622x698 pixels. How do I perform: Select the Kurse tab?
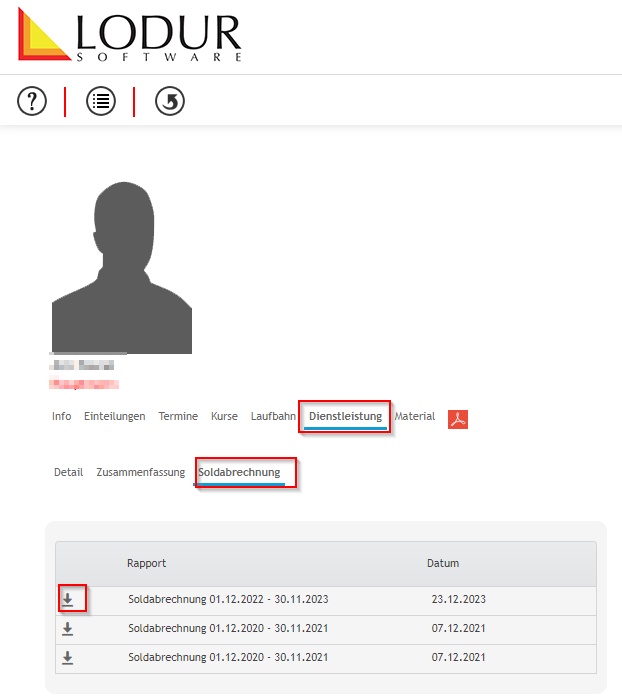224,416
